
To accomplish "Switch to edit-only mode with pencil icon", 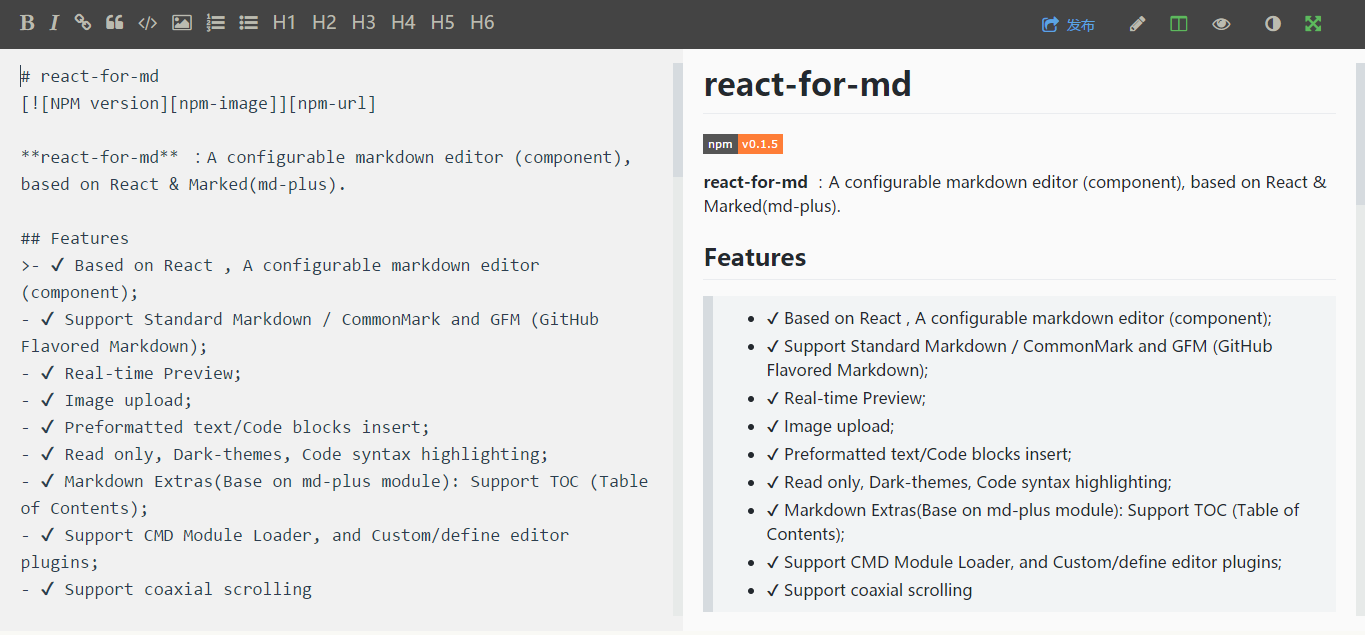I will (x=1137, y=24).
